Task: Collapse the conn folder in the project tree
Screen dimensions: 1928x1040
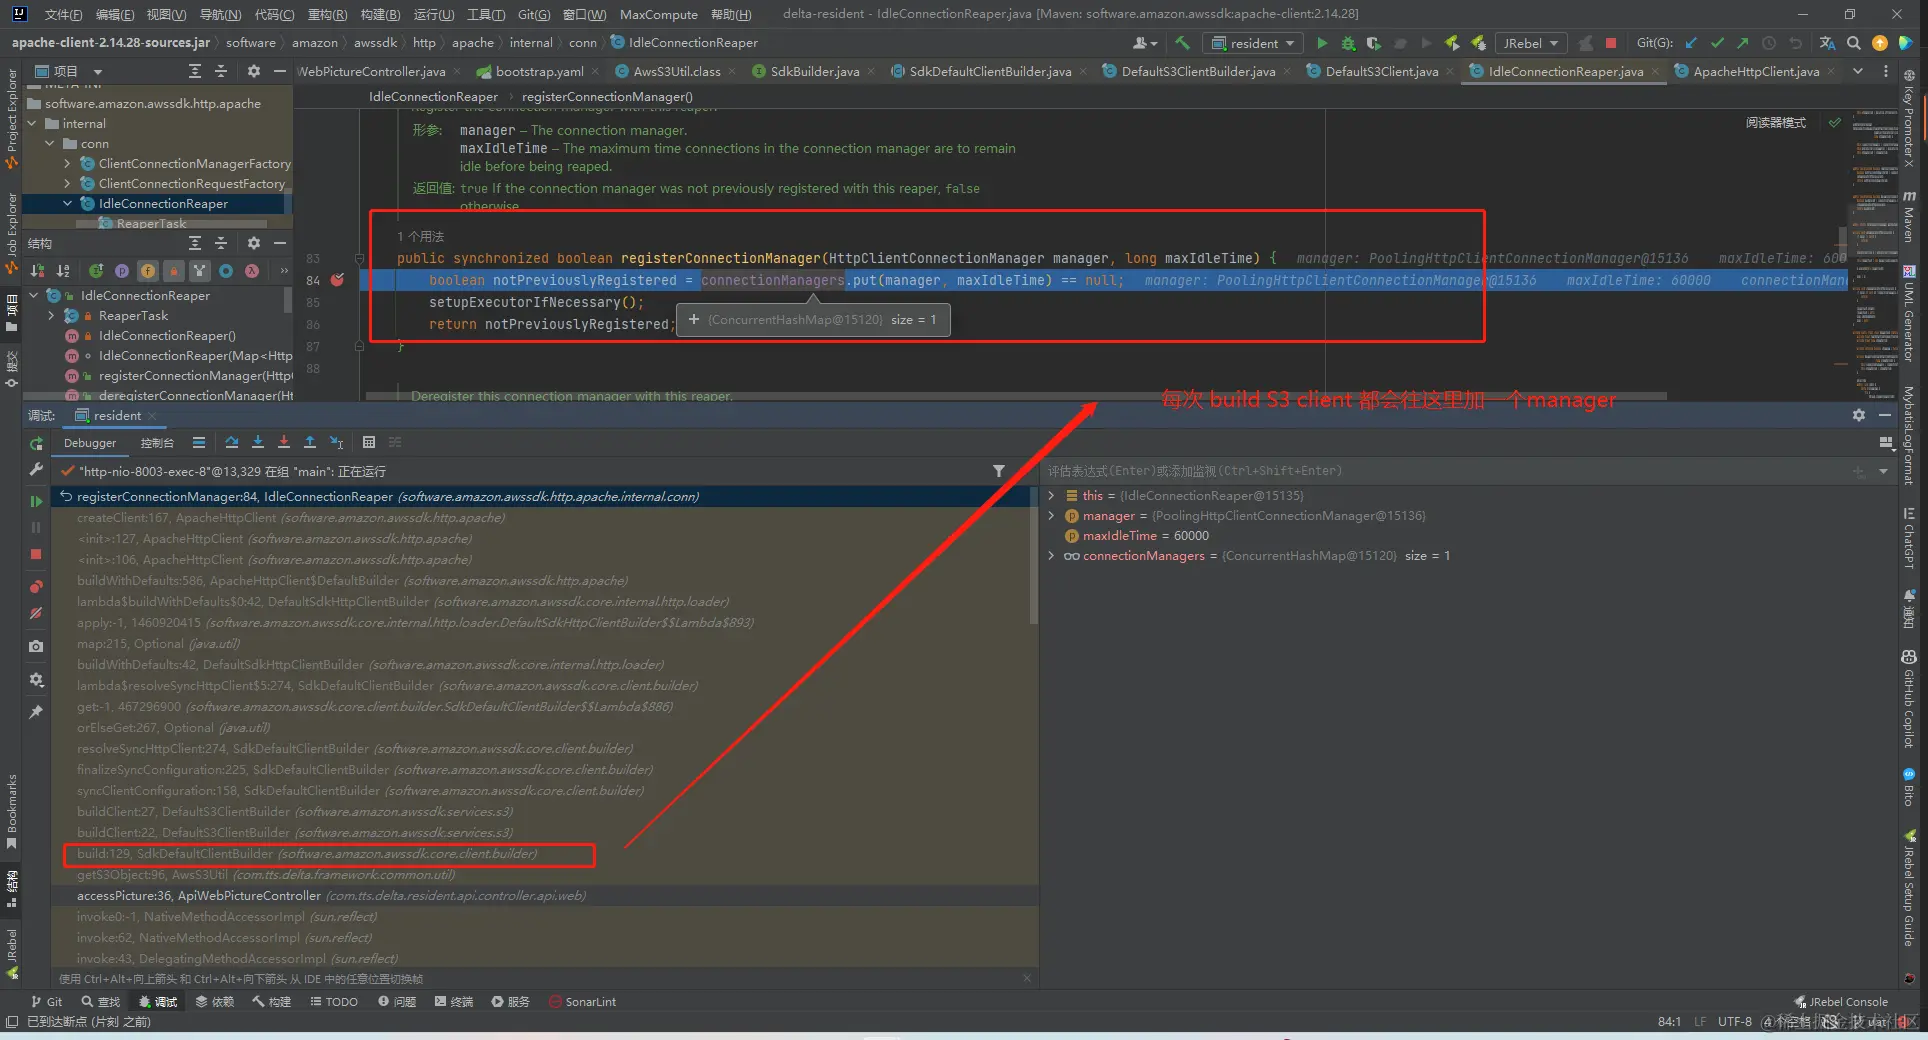Action: [x=50, y=144]
